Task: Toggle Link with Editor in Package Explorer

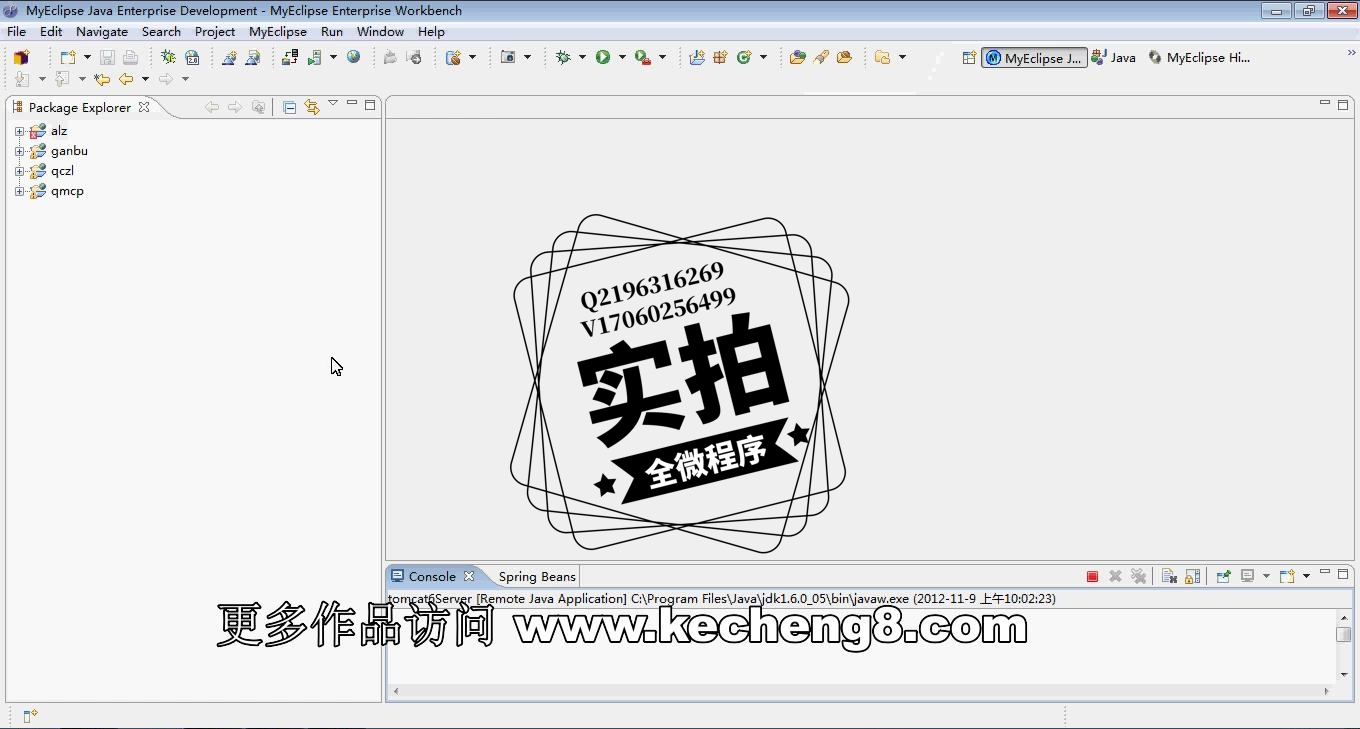Action: pos(311,107)
